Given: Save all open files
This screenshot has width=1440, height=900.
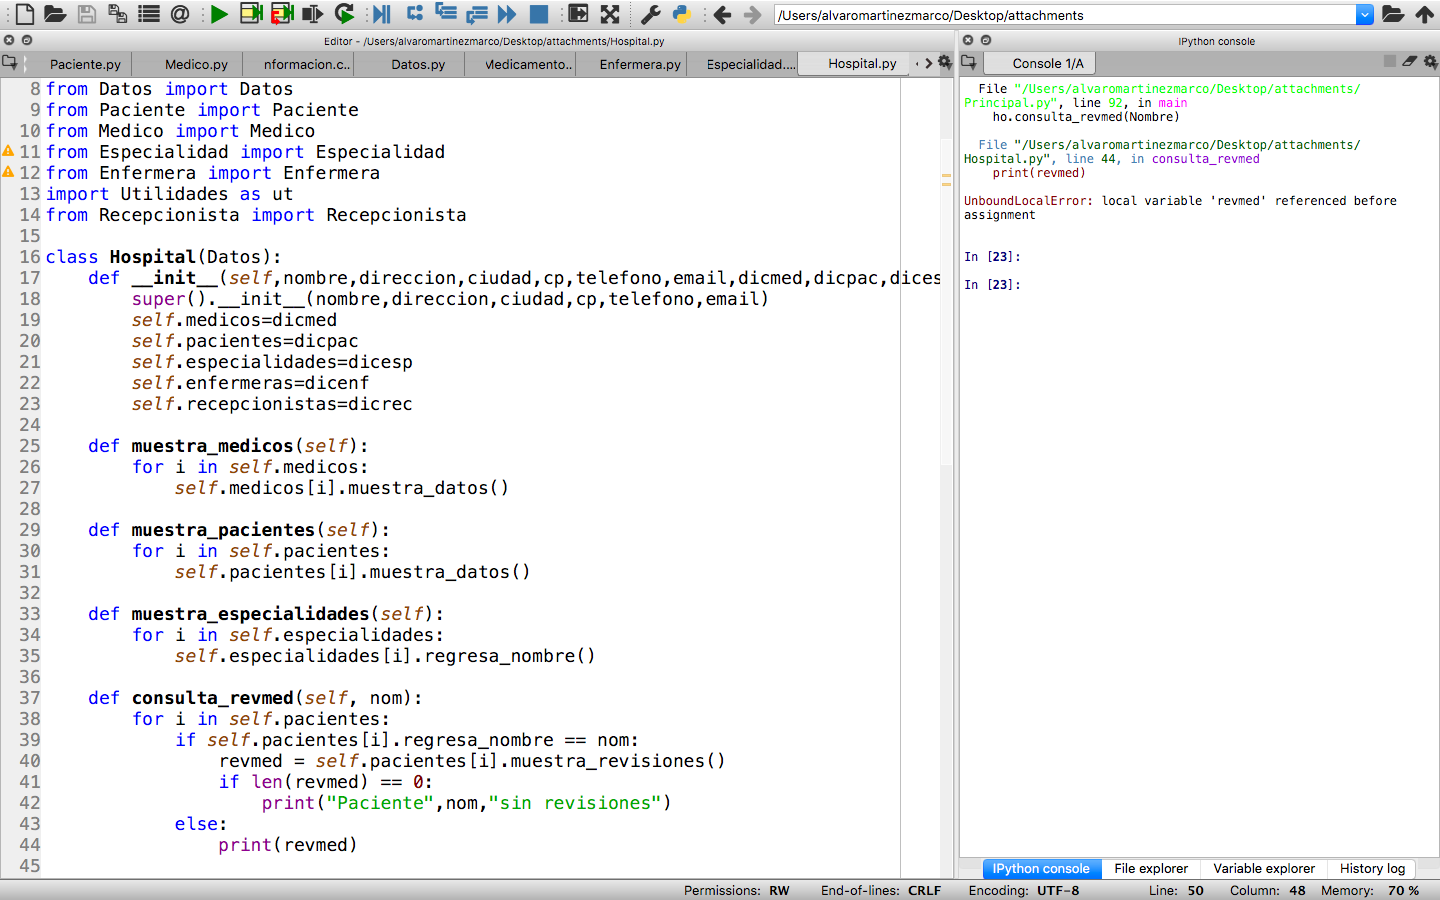Looking at the screenshot, I should click(x=118, y=14).
